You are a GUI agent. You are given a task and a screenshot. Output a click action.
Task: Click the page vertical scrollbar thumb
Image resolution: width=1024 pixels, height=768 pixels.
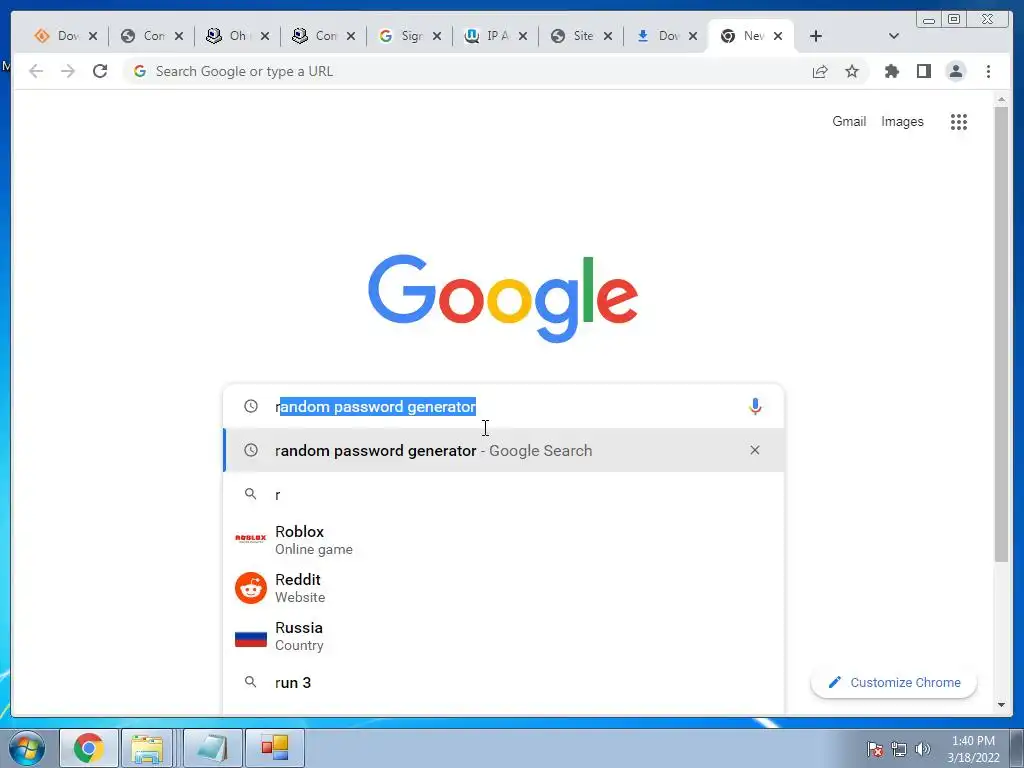(1001, 333)
